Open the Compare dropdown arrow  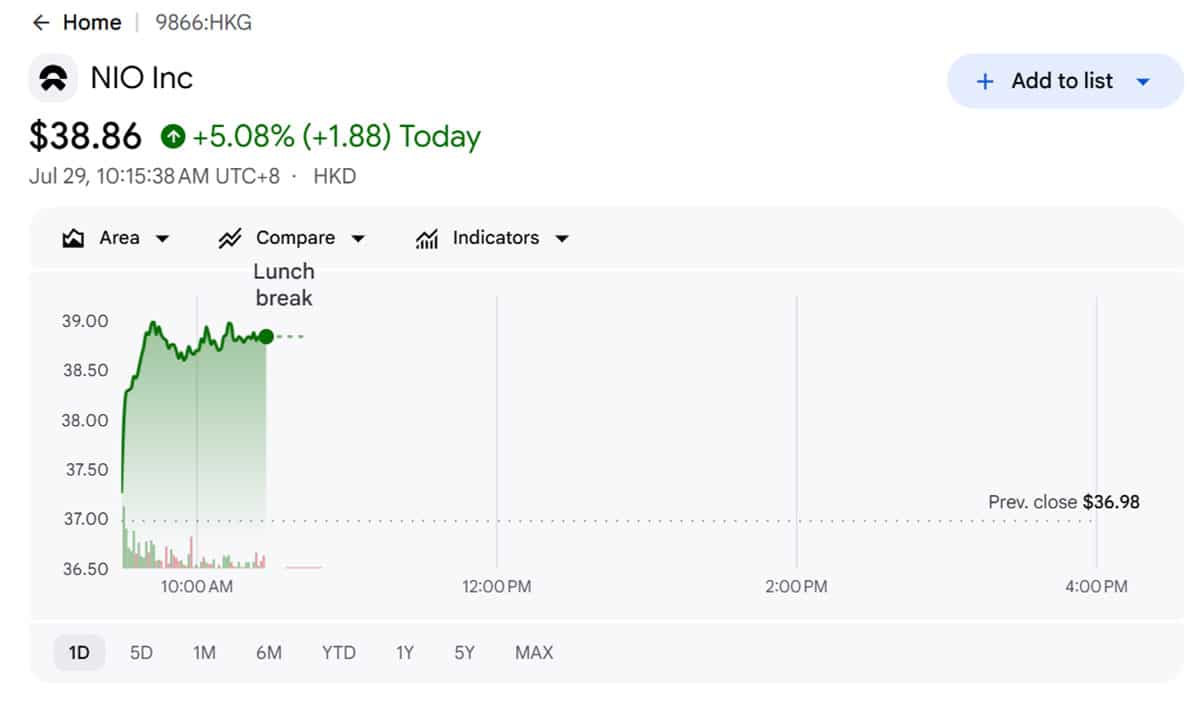click(x=358, y=239)
